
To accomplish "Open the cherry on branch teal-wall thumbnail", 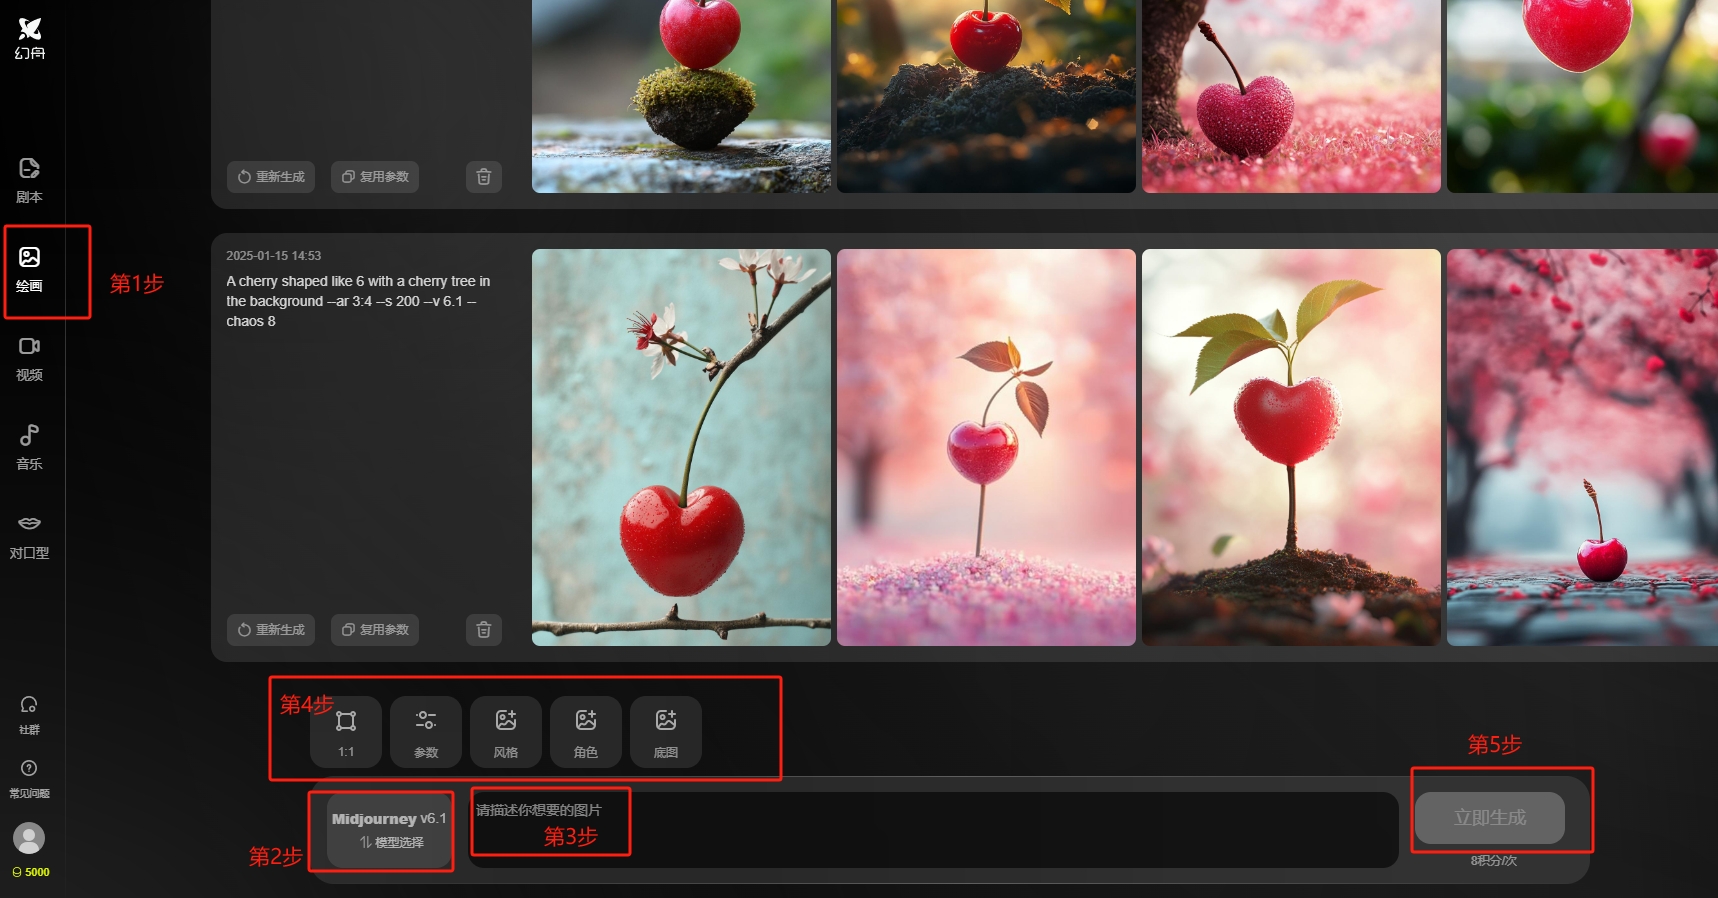I will (681, 447).
